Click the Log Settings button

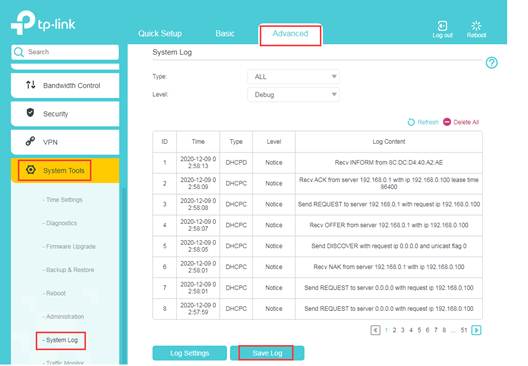click(x=190, y=353)
